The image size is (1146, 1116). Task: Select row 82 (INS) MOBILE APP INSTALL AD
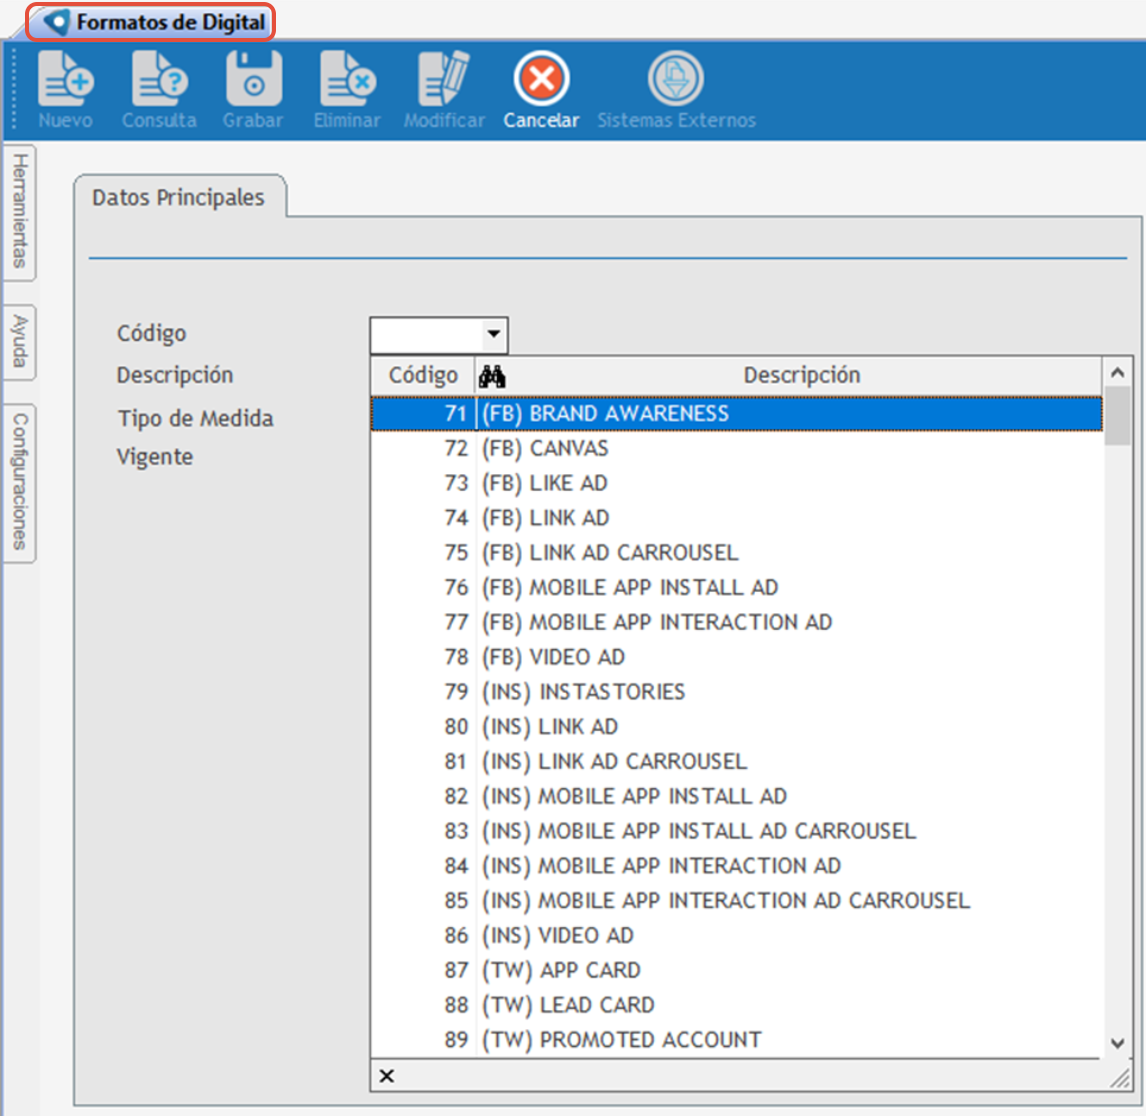tap(737, 796)
